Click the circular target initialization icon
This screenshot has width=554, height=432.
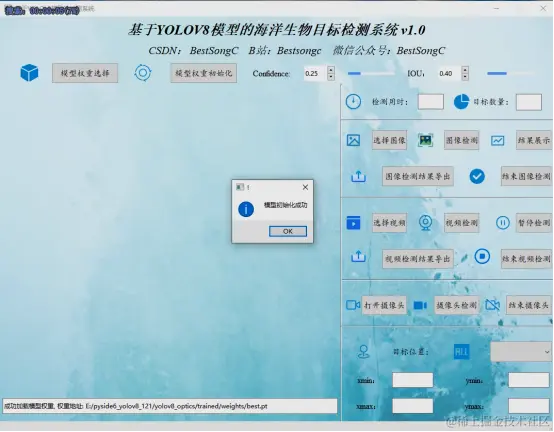point(143,73)
